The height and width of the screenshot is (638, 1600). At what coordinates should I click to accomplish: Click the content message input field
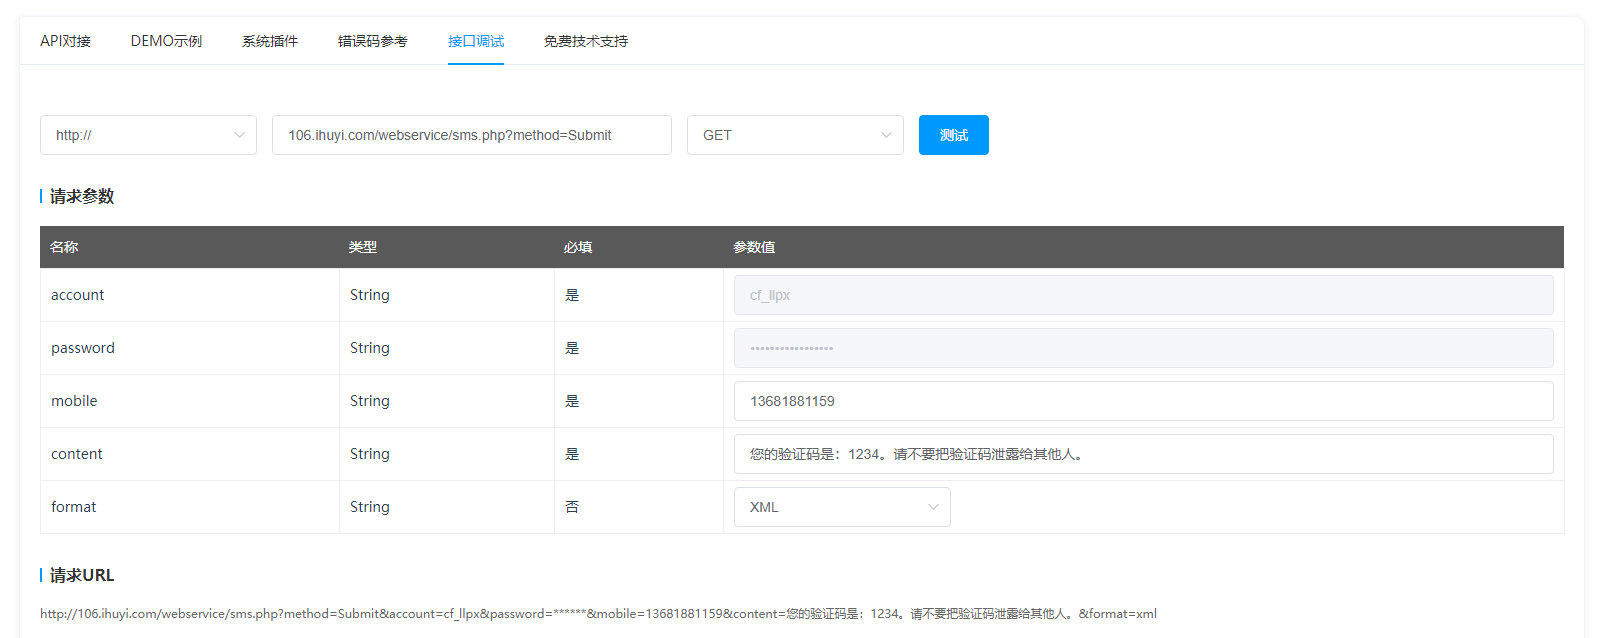tap(1143, 454)
